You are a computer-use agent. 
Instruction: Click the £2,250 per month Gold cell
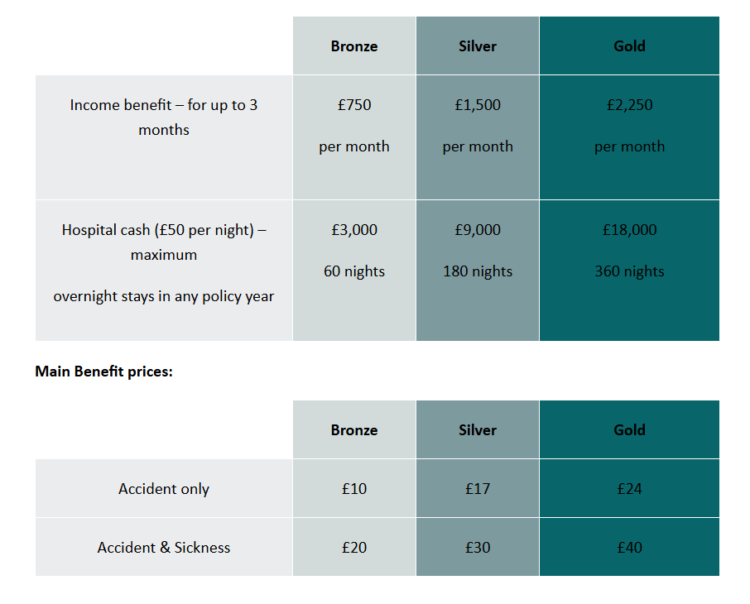629,125
